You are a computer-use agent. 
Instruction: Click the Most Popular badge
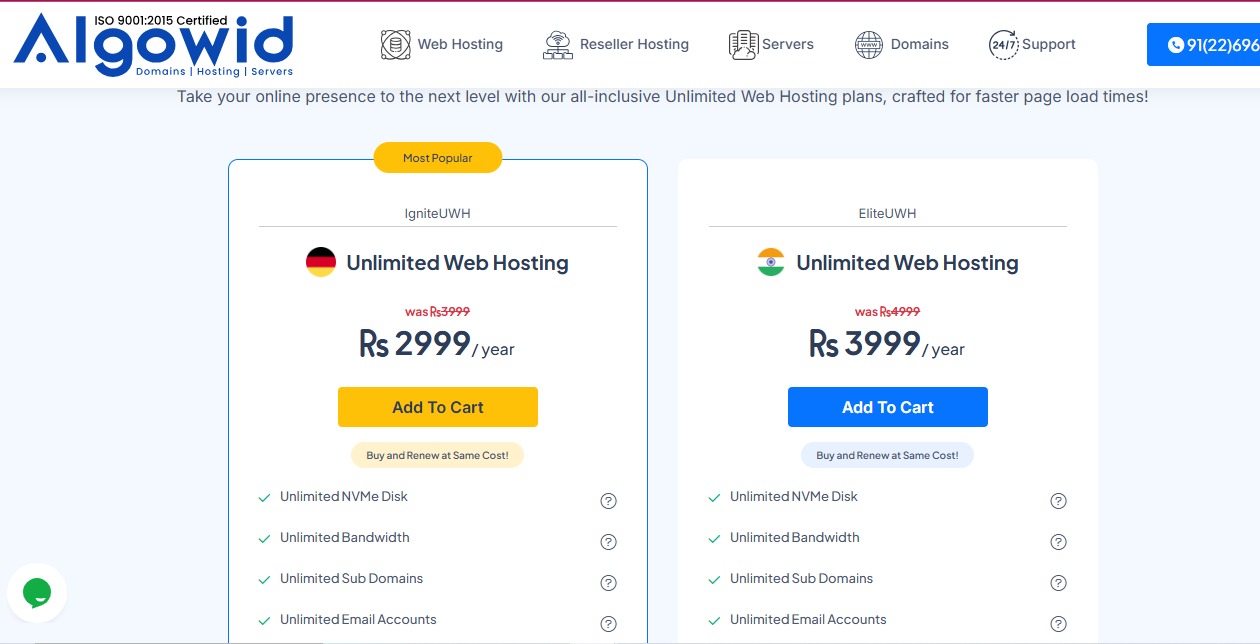(438, 158)
